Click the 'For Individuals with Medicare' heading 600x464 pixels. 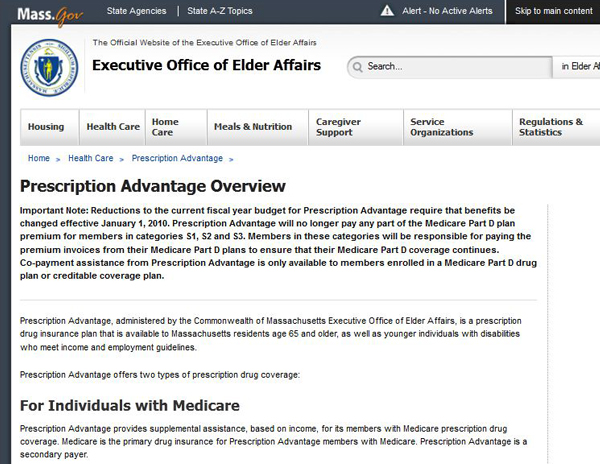(130, 405)
